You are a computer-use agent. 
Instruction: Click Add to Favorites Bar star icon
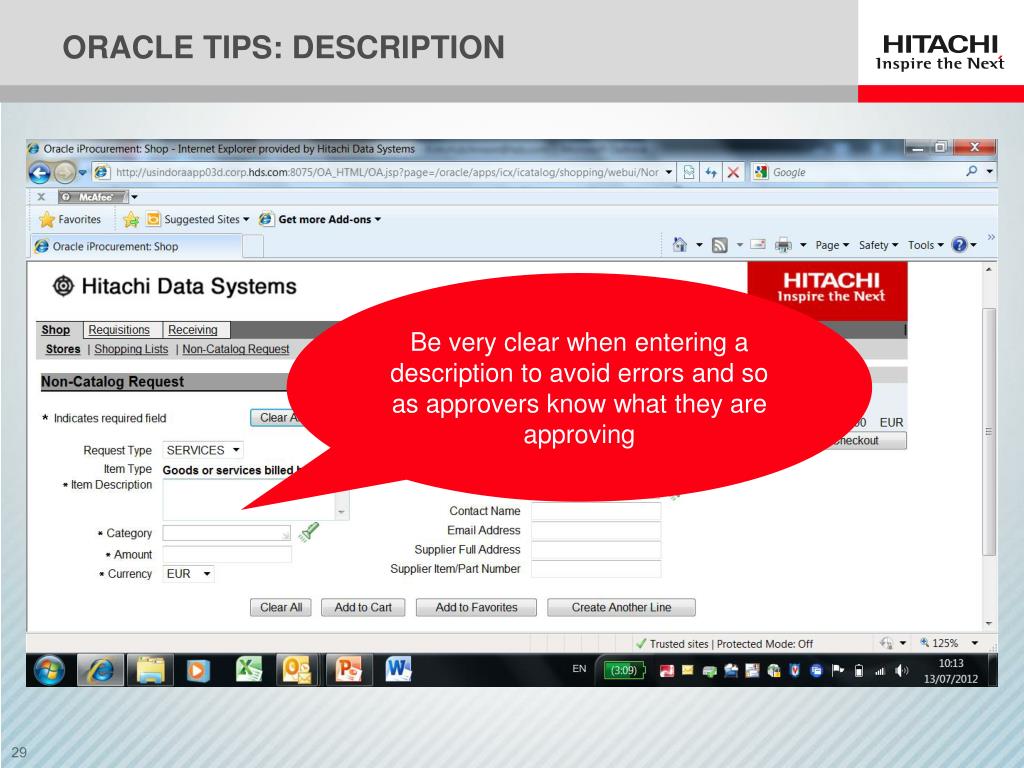coord(131,219)
